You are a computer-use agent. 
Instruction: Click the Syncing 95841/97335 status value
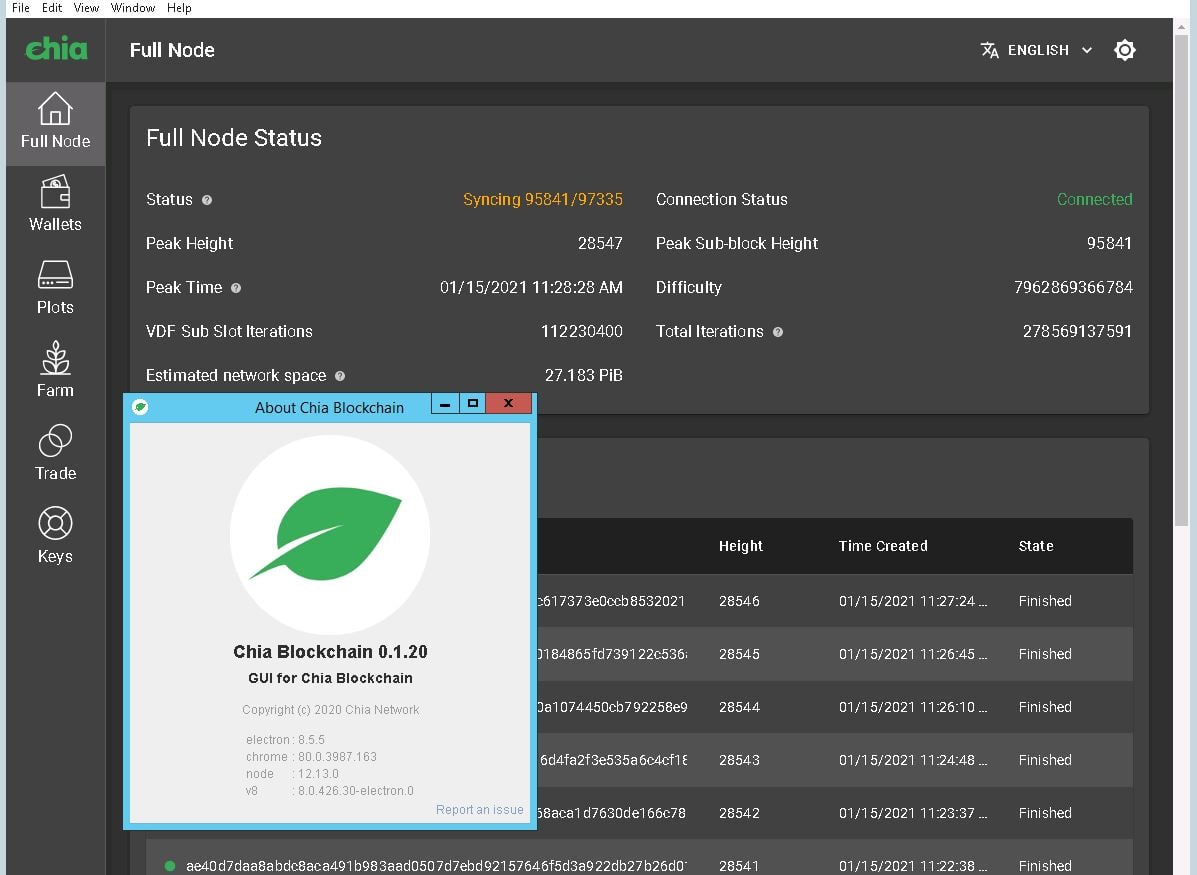pos(543,199)
